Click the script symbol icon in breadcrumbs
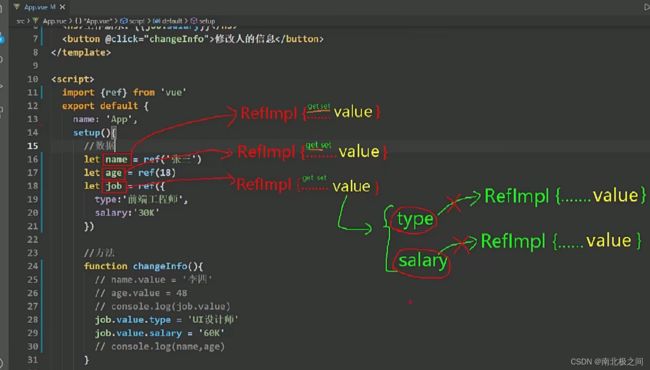This screenshot has width=650, height=370. [x=124, y=21]
